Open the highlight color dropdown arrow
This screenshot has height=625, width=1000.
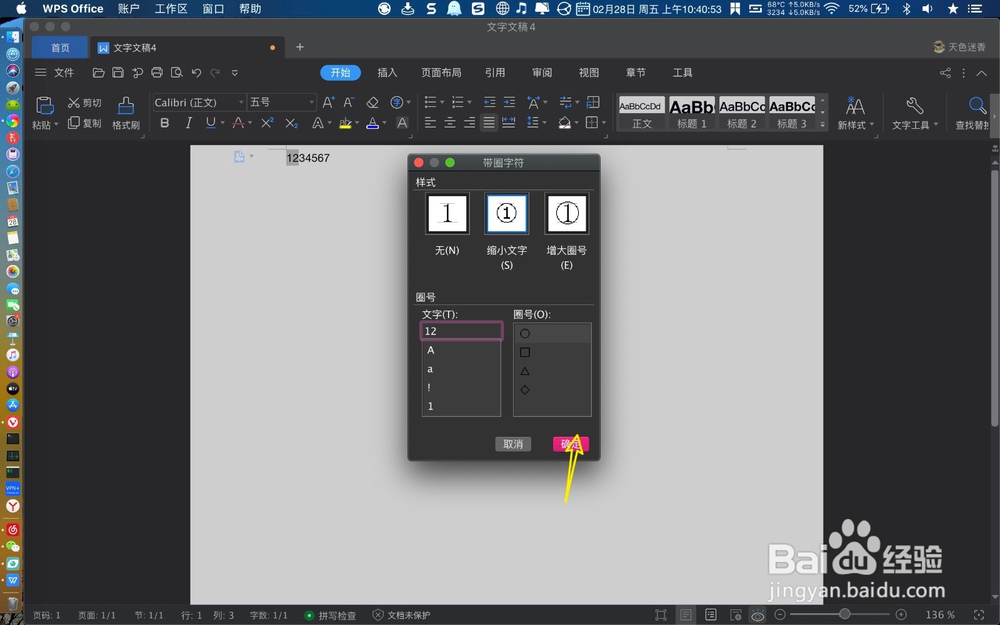tap(357, 122)
